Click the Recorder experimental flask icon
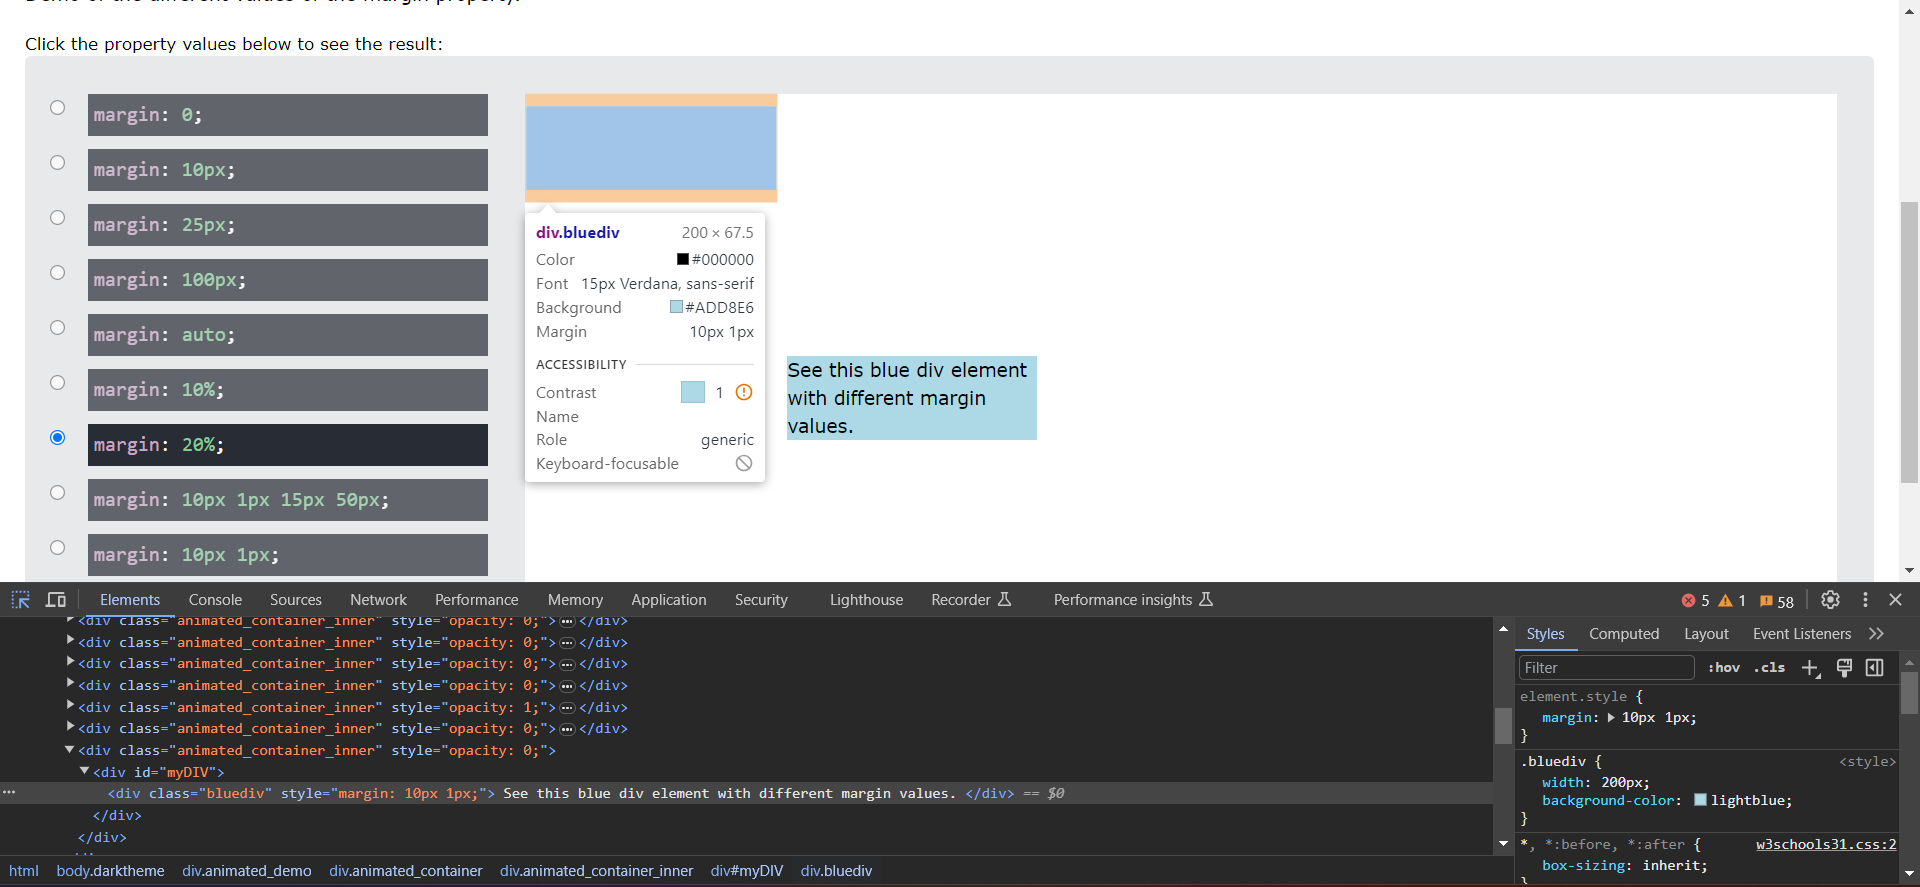 pyautogui.click(x=1005, y=600)
